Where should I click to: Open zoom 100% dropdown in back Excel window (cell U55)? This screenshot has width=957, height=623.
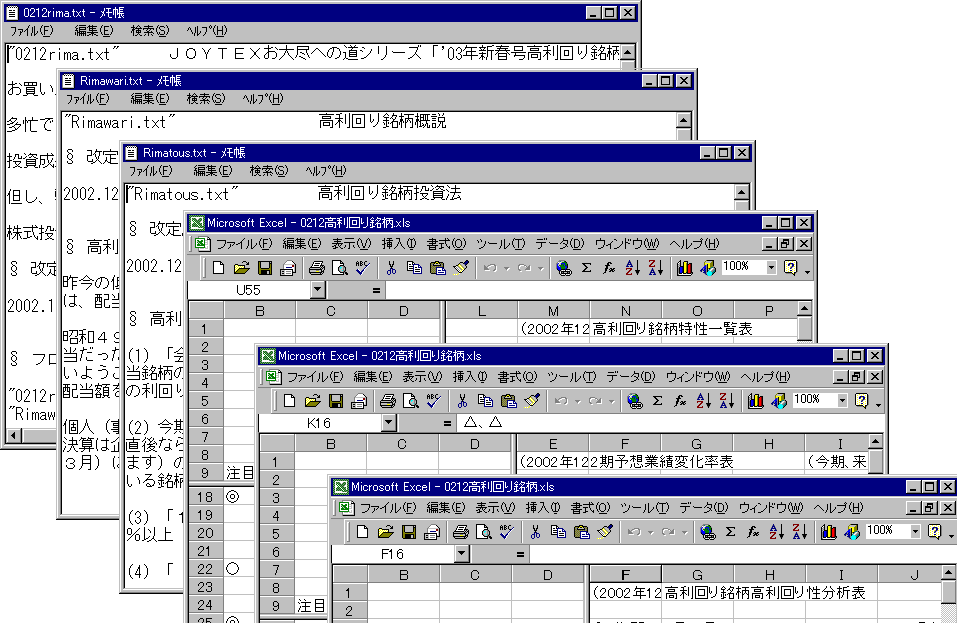coord(771,267)
